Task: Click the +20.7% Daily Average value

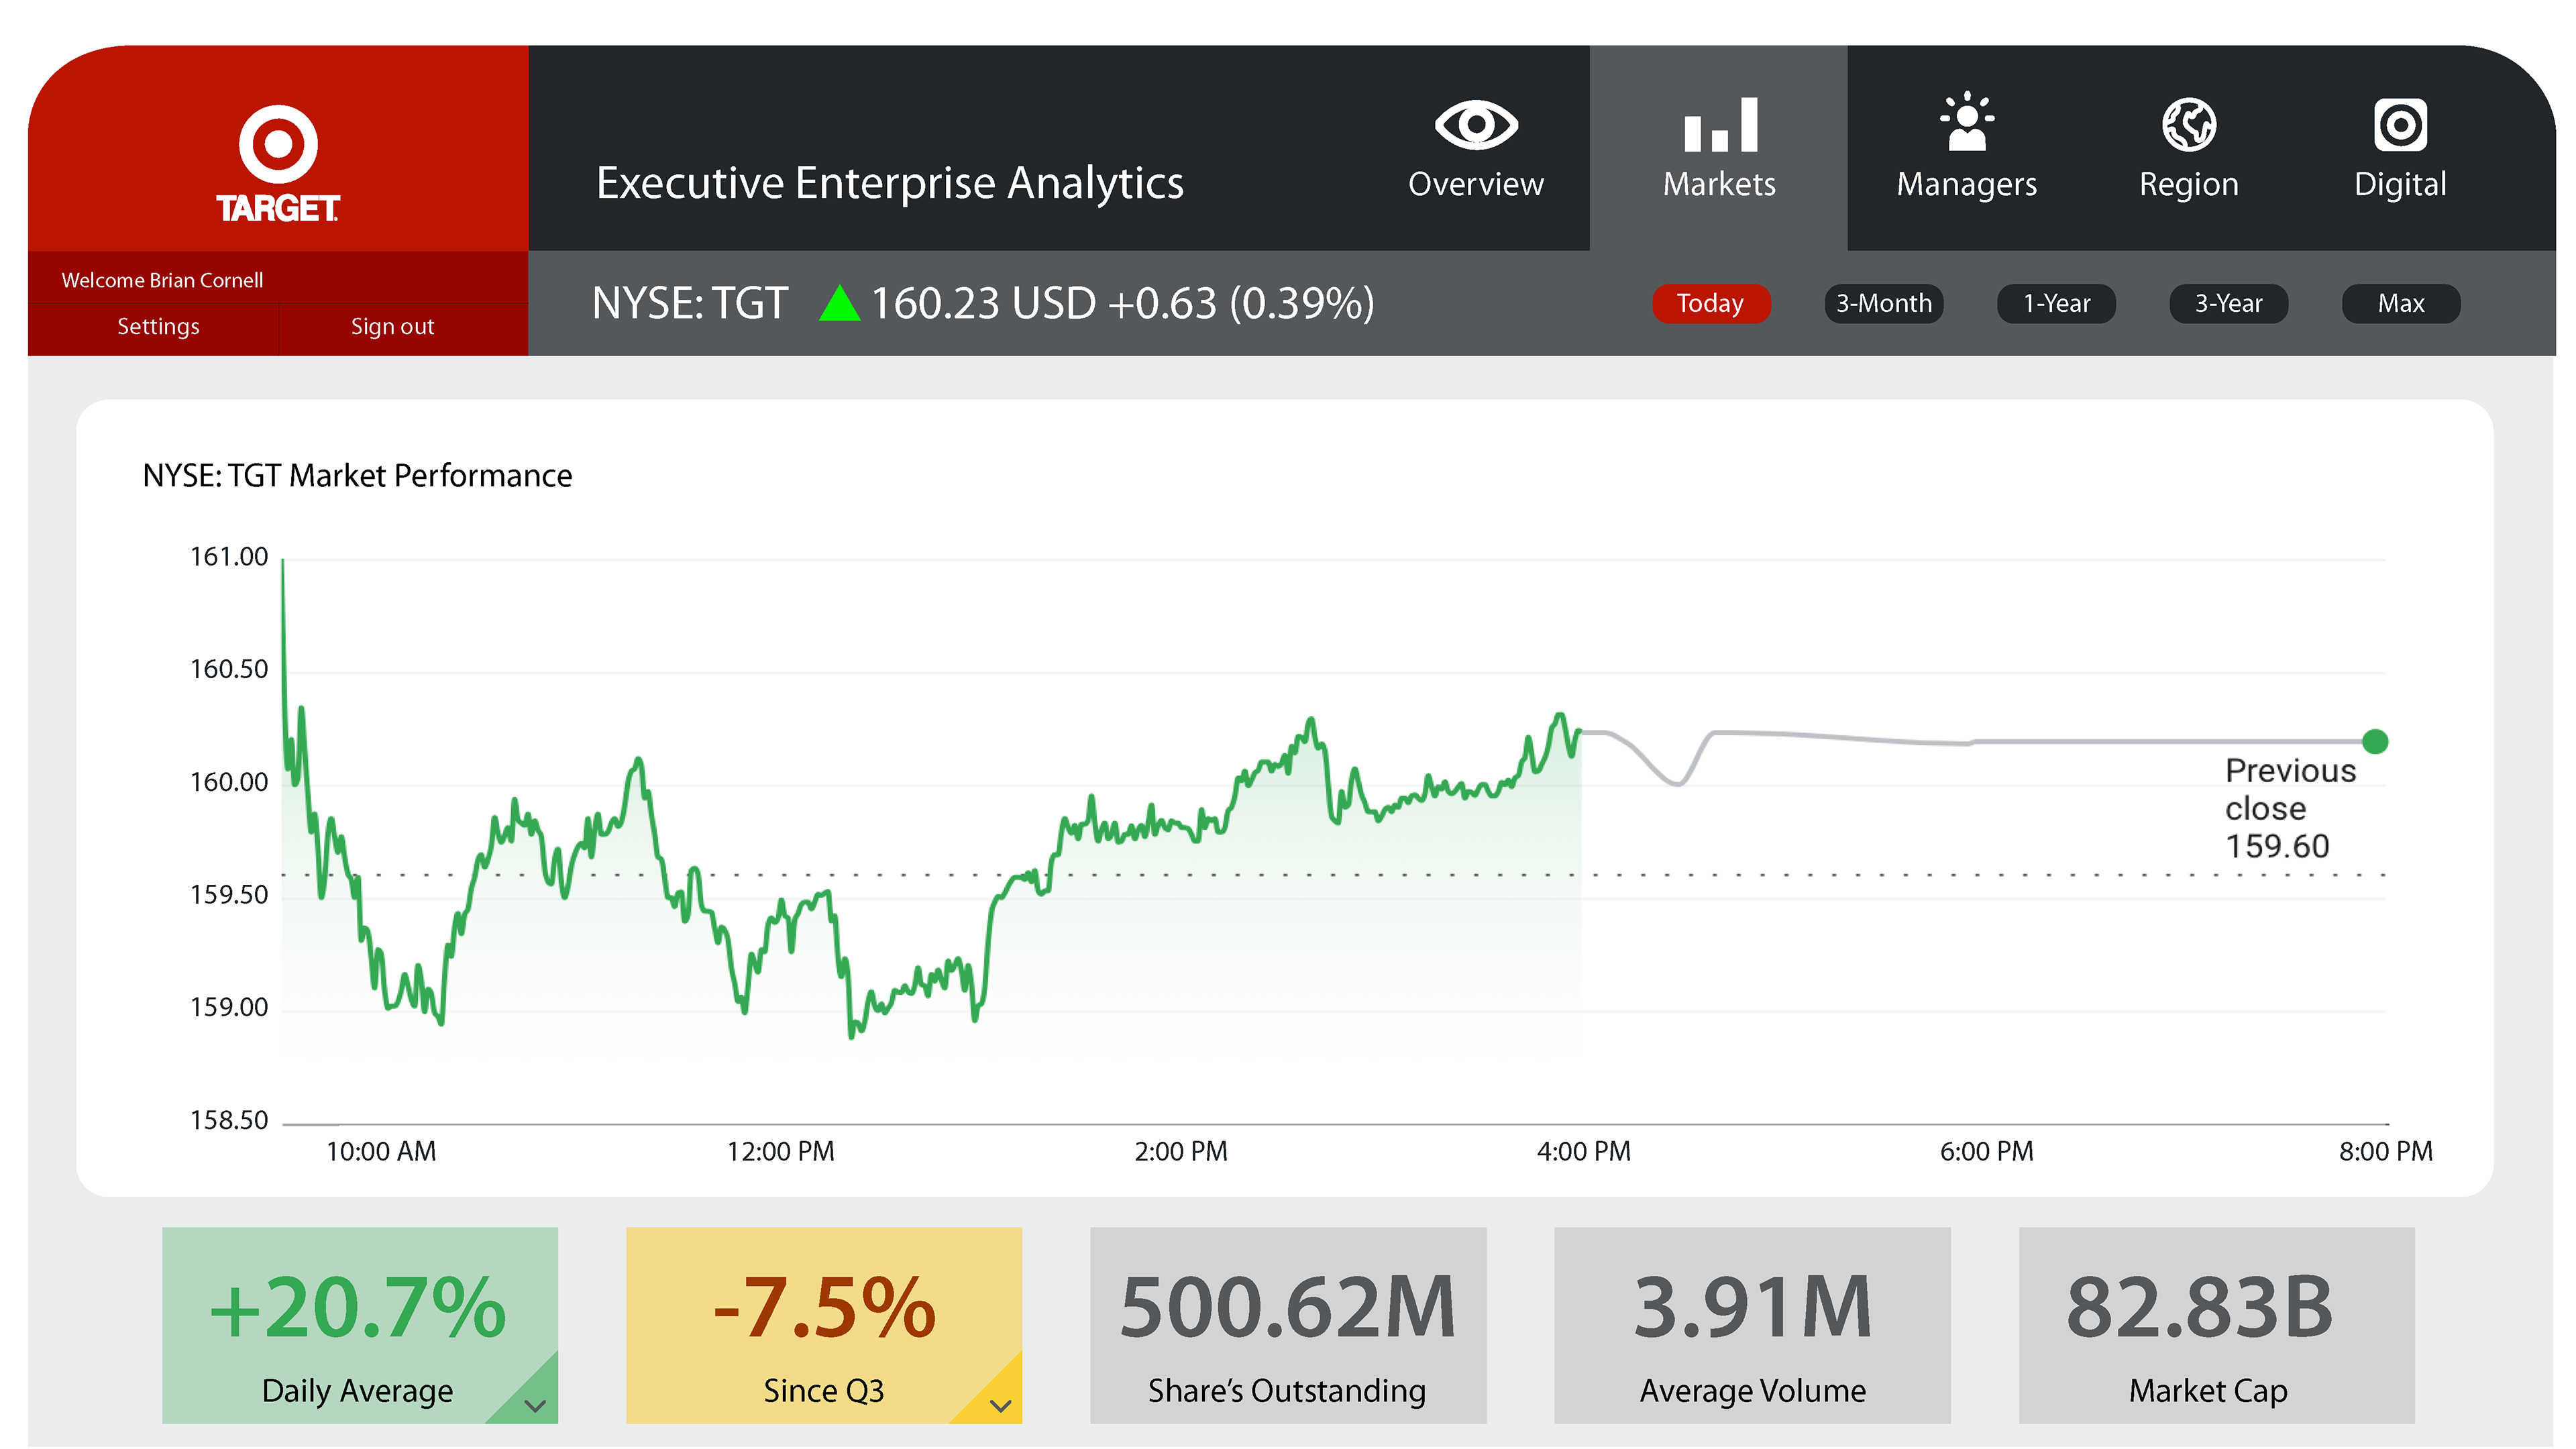Action: (x=358, y=1307)
